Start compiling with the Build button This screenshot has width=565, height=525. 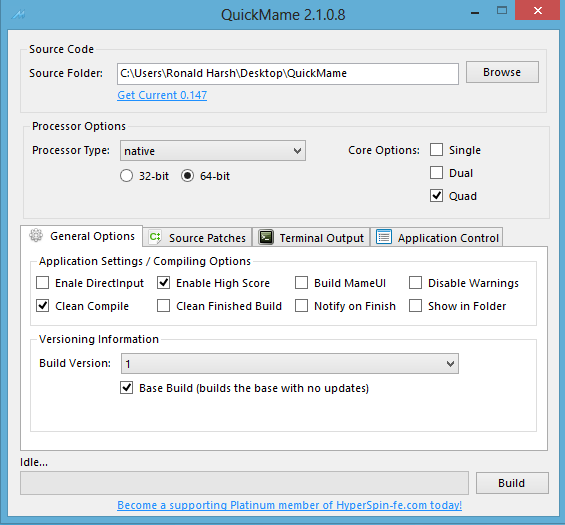point(512,483)
